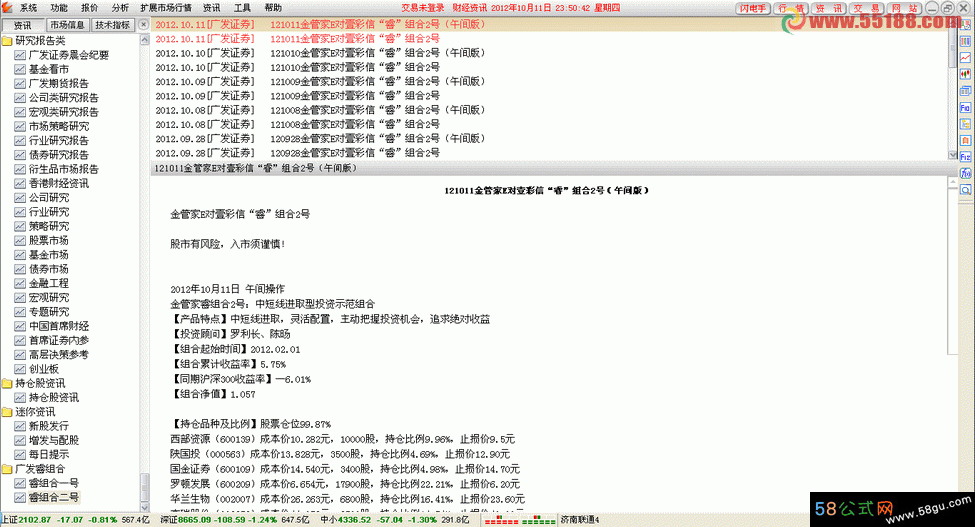Image resolution: width=975 pixels, height=527 pixels.
Task: Open the 功能 menu
Action: pyautogui.click(x=59, y=7)
